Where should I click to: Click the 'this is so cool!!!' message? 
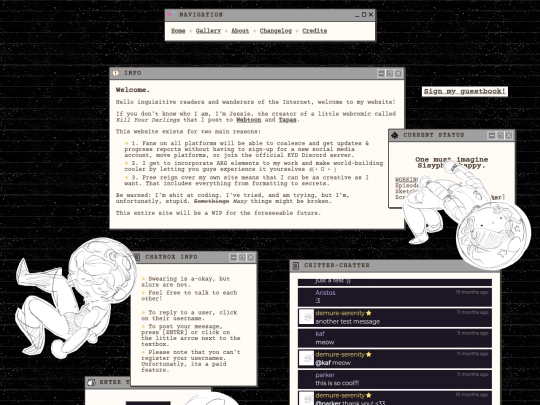point(337,383)
